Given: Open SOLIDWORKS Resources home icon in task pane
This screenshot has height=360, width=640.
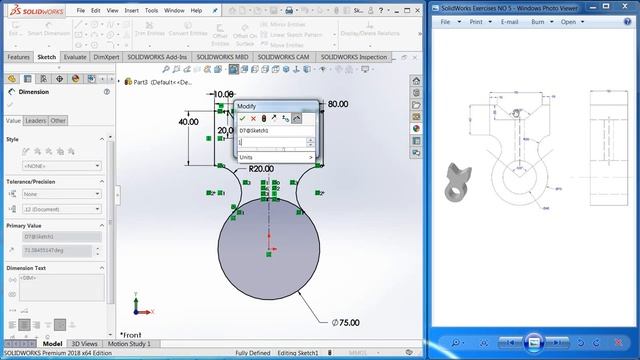Looking at the screenshot, I should click(416, 81).
